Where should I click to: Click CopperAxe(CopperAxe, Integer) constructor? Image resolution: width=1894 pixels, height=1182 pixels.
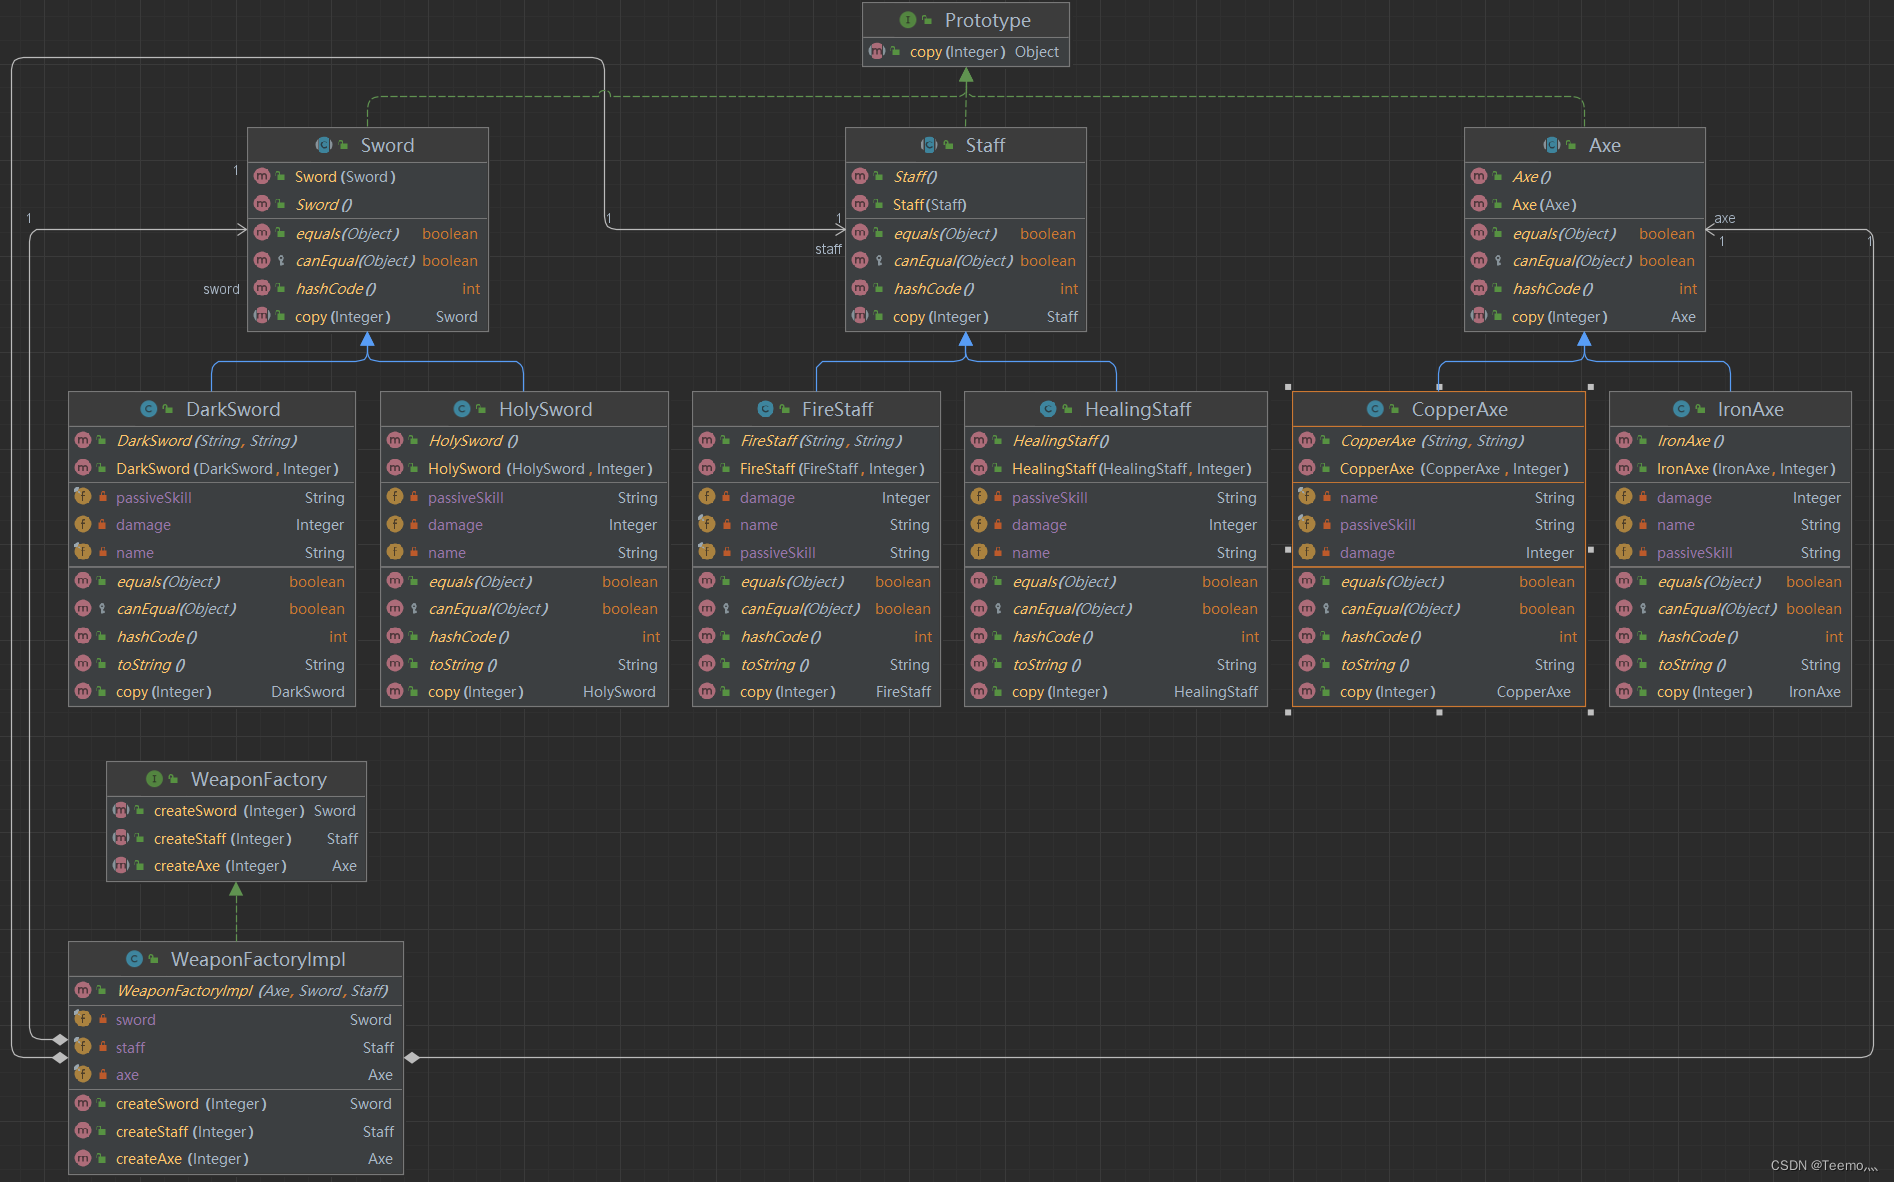point(1439,468)
